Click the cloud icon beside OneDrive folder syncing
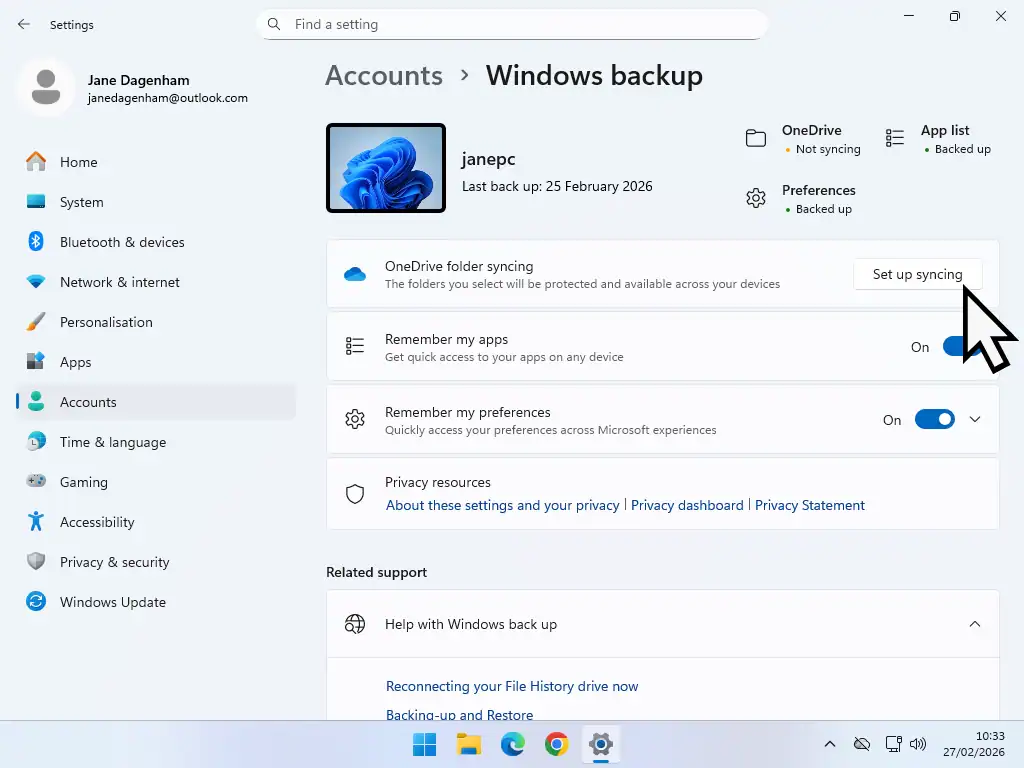 coord(355,274)
